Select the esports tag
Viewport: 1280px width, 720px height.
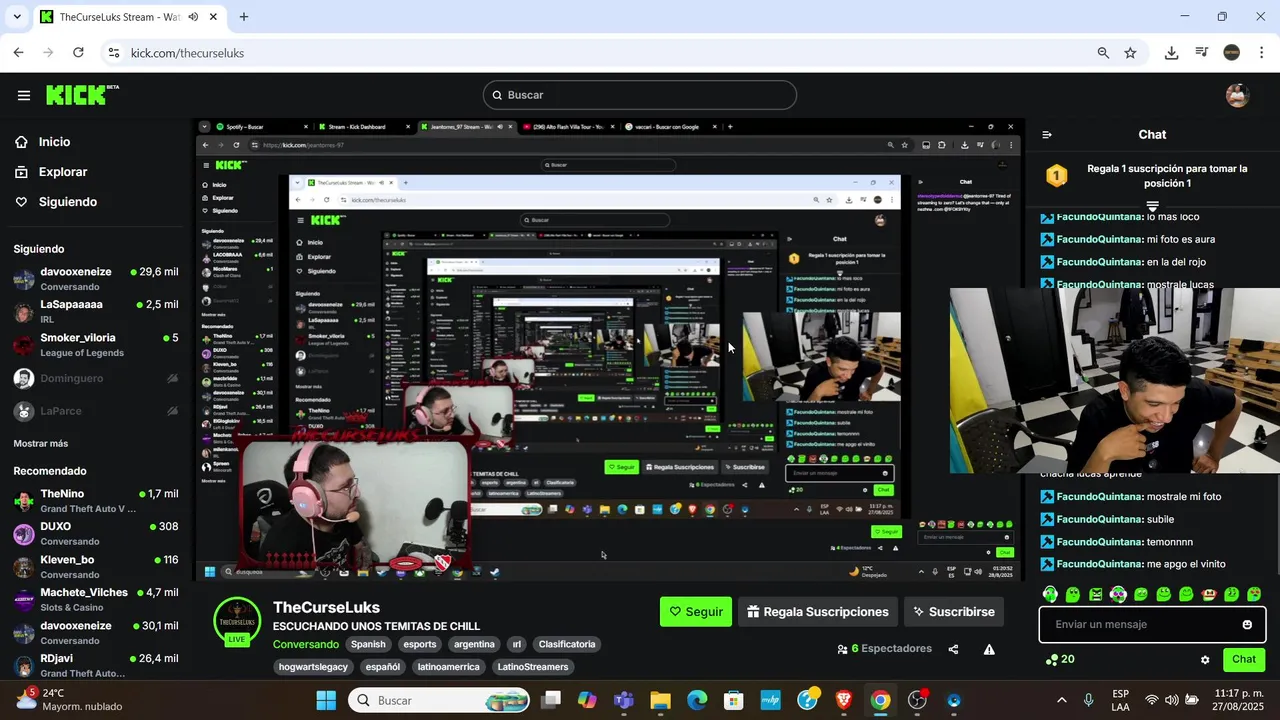tap(420, 644)
